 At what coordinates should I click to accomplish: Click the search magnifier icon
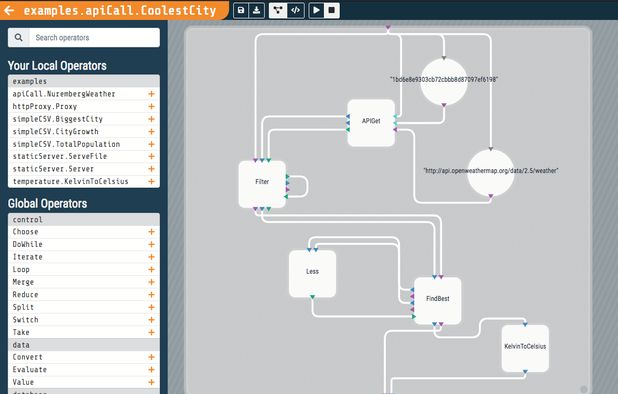[19, 37]
